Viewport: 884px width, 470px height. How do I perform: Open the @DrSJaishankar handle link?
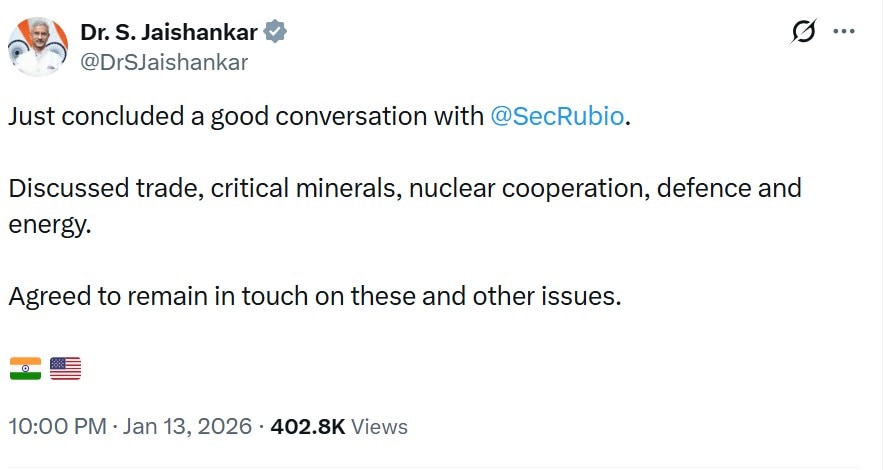[164, 62]
